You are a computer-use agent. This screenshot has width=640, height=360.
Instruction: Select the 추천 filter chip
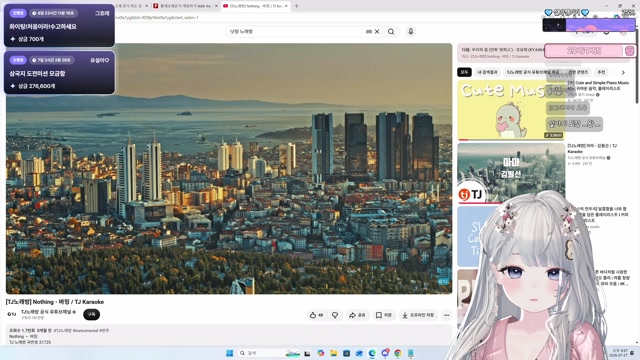tap(601, 72)
